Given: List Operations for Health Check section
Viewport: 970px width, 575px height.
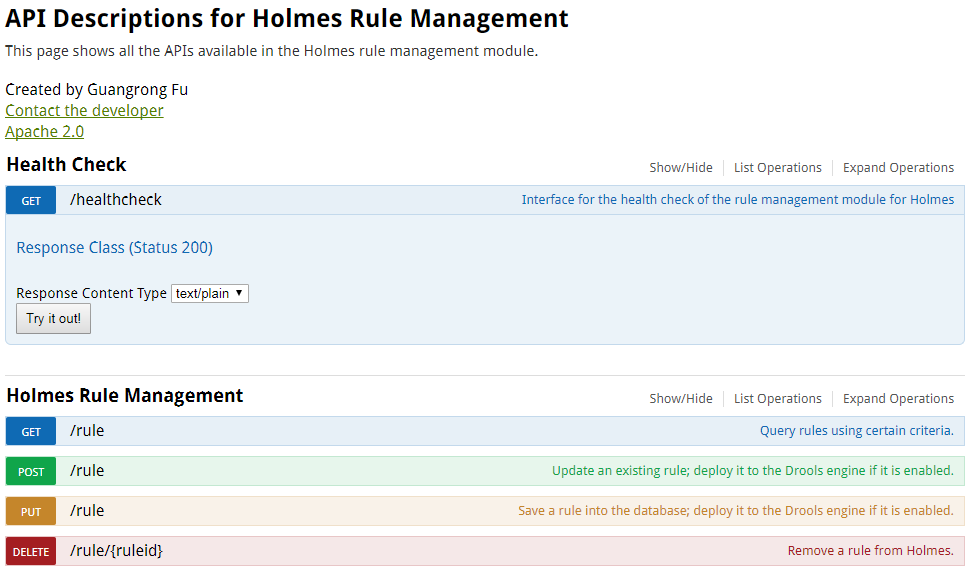Looking at the screenshot, I should [x=778, y=168].
